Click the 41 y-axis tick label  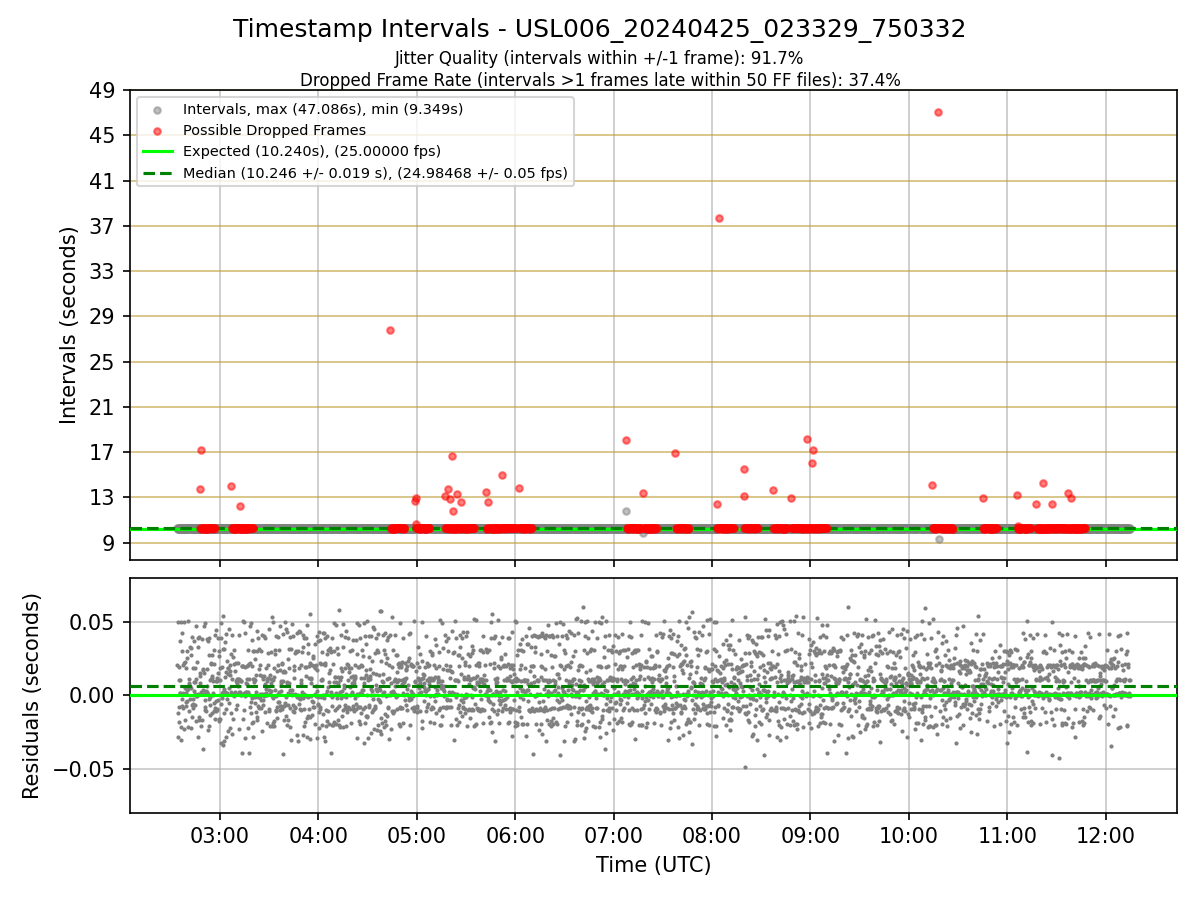(x=104, y=181)
